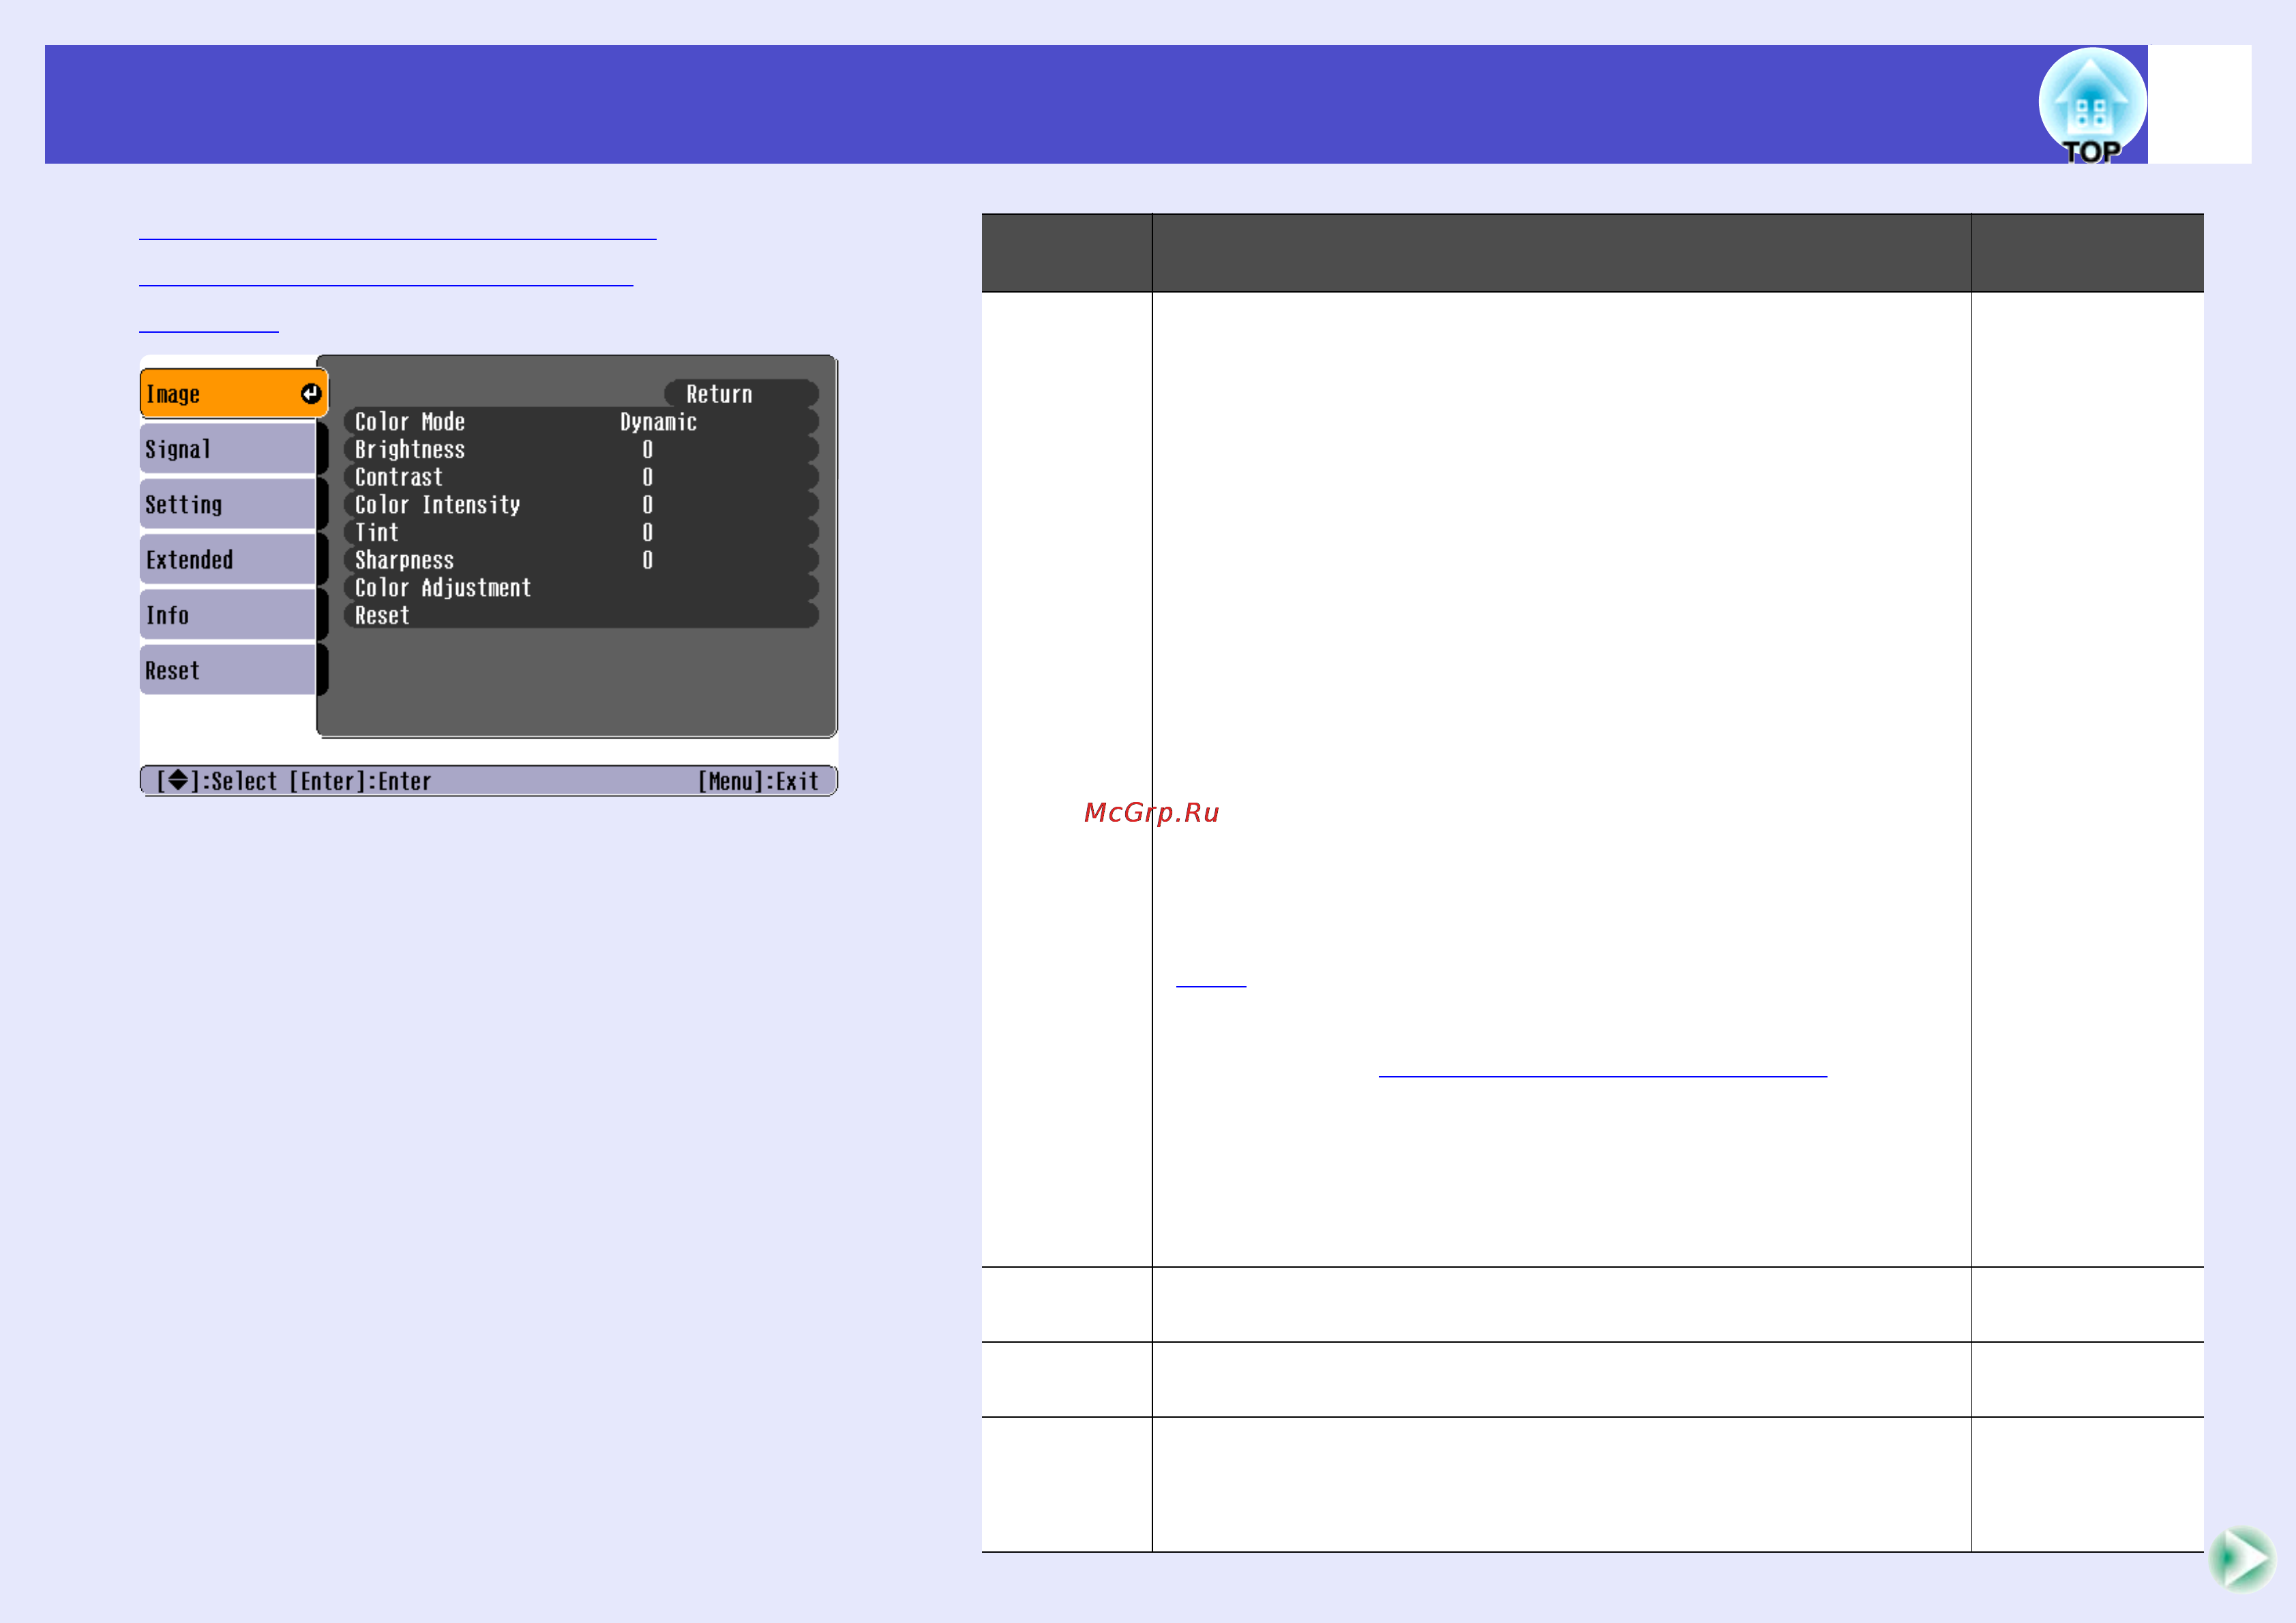2296x1623 pixels.
Task: Choose the Reset tab in left sidebar
Action: pos(228,670)
